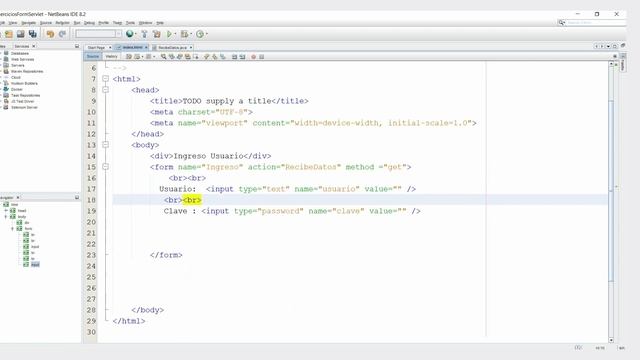Undo the last edit via toolbar

[x=50, y=34]
